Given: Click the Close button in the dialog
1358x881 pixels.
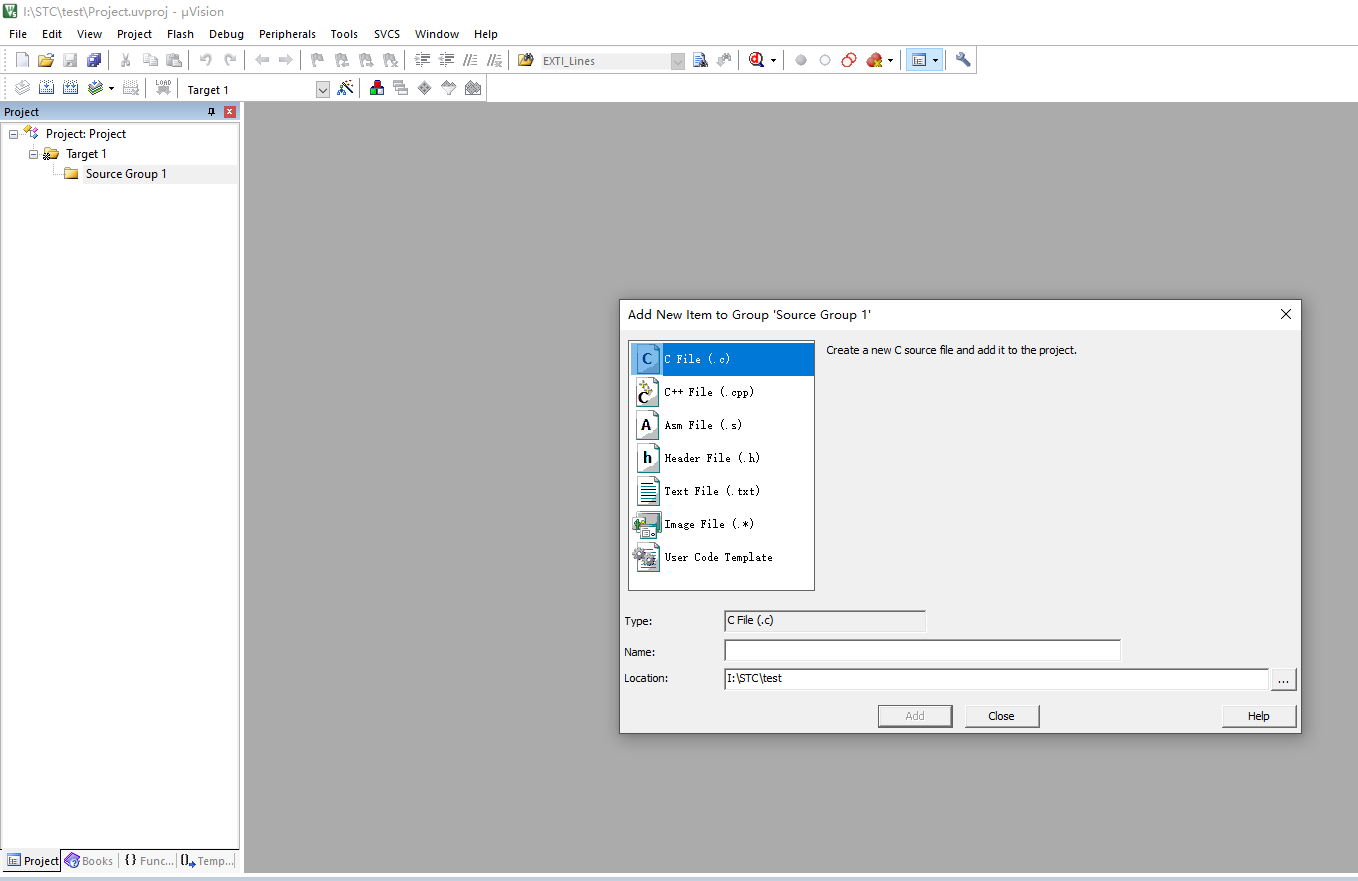Looking at the screenshot, I should [x=1002, y=716].
